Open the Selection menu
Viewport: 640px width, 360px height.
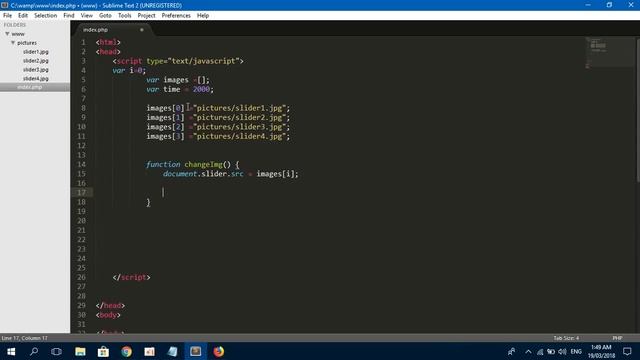[x=45, y=16]
